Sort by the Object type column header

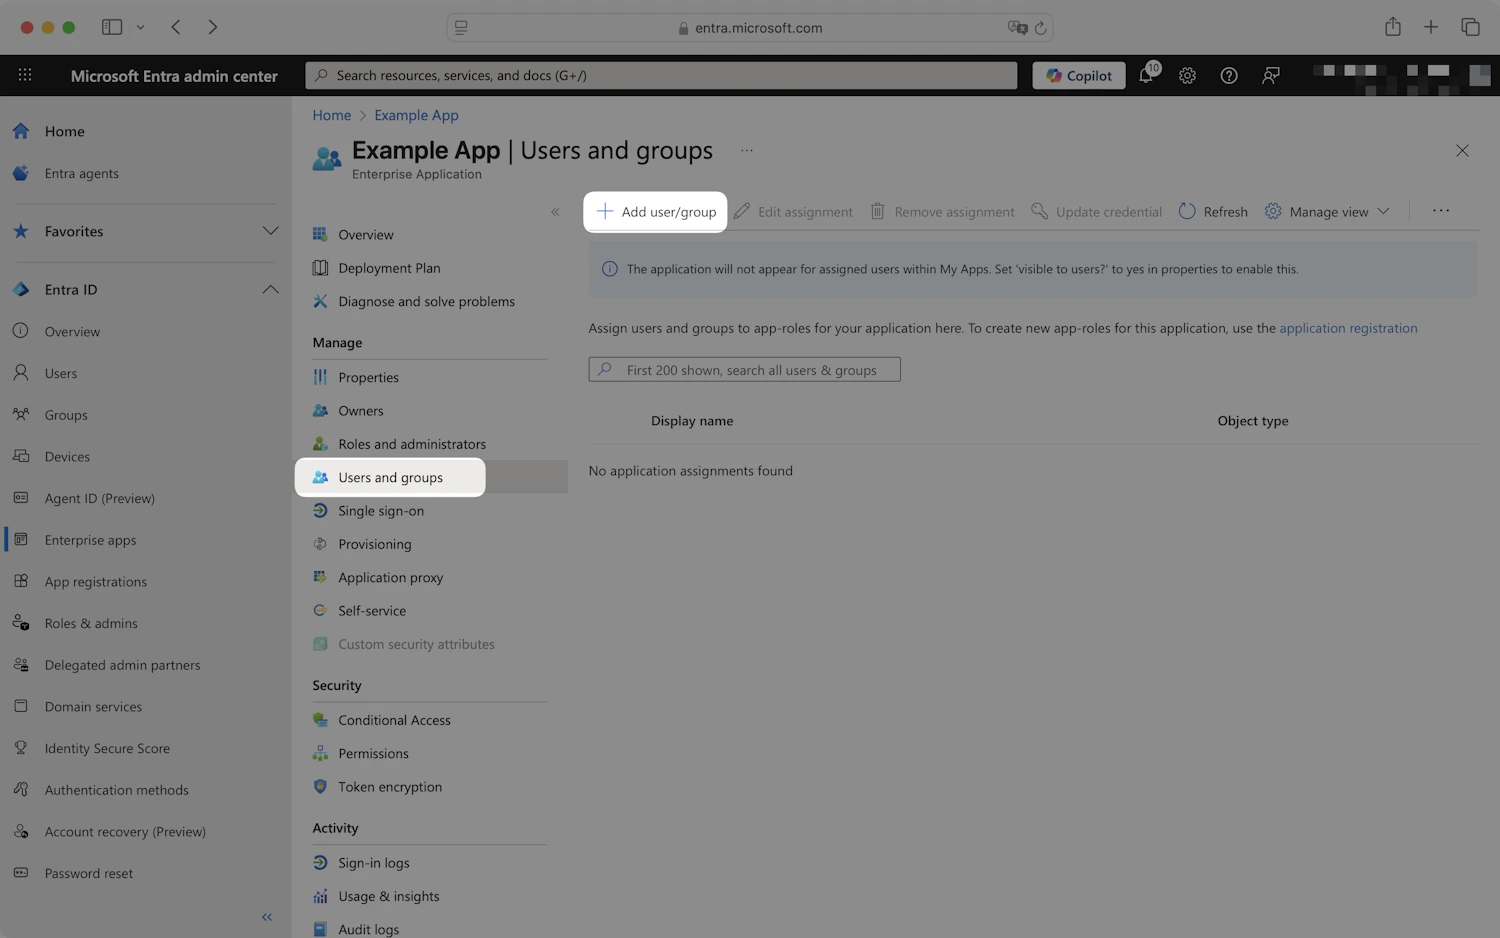[1252, 421]
